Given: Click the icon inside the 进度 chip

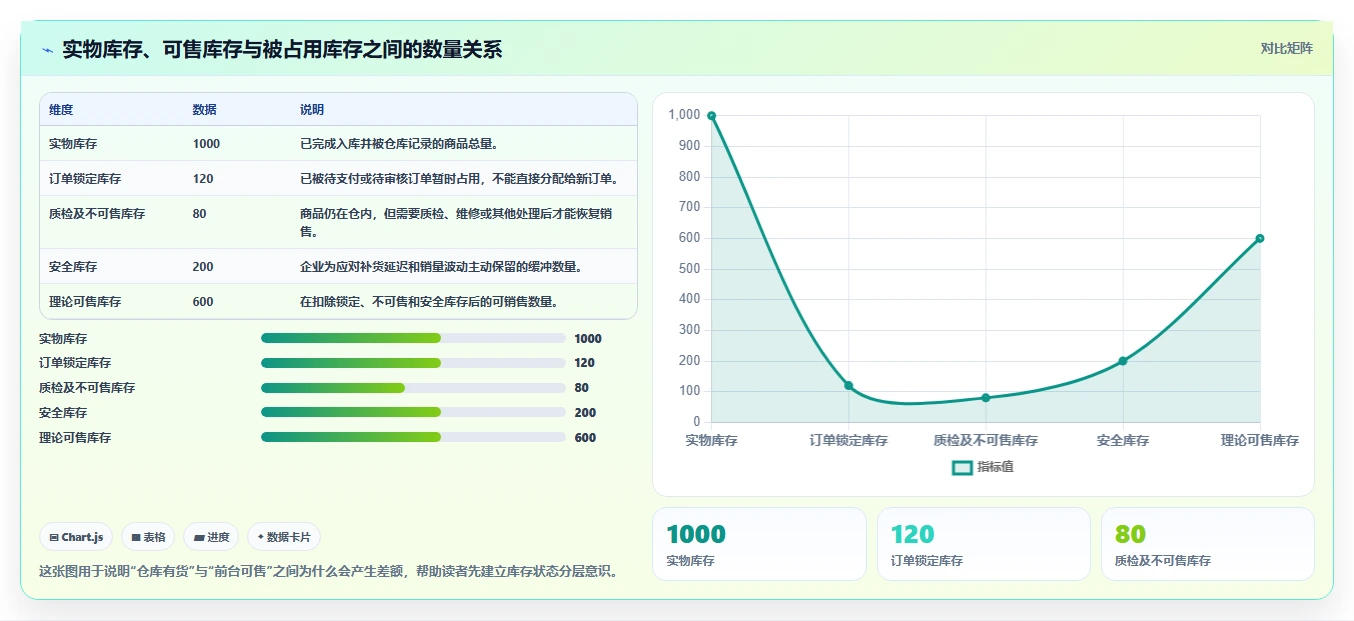Looking at the screenshot, I should [199, 537].
